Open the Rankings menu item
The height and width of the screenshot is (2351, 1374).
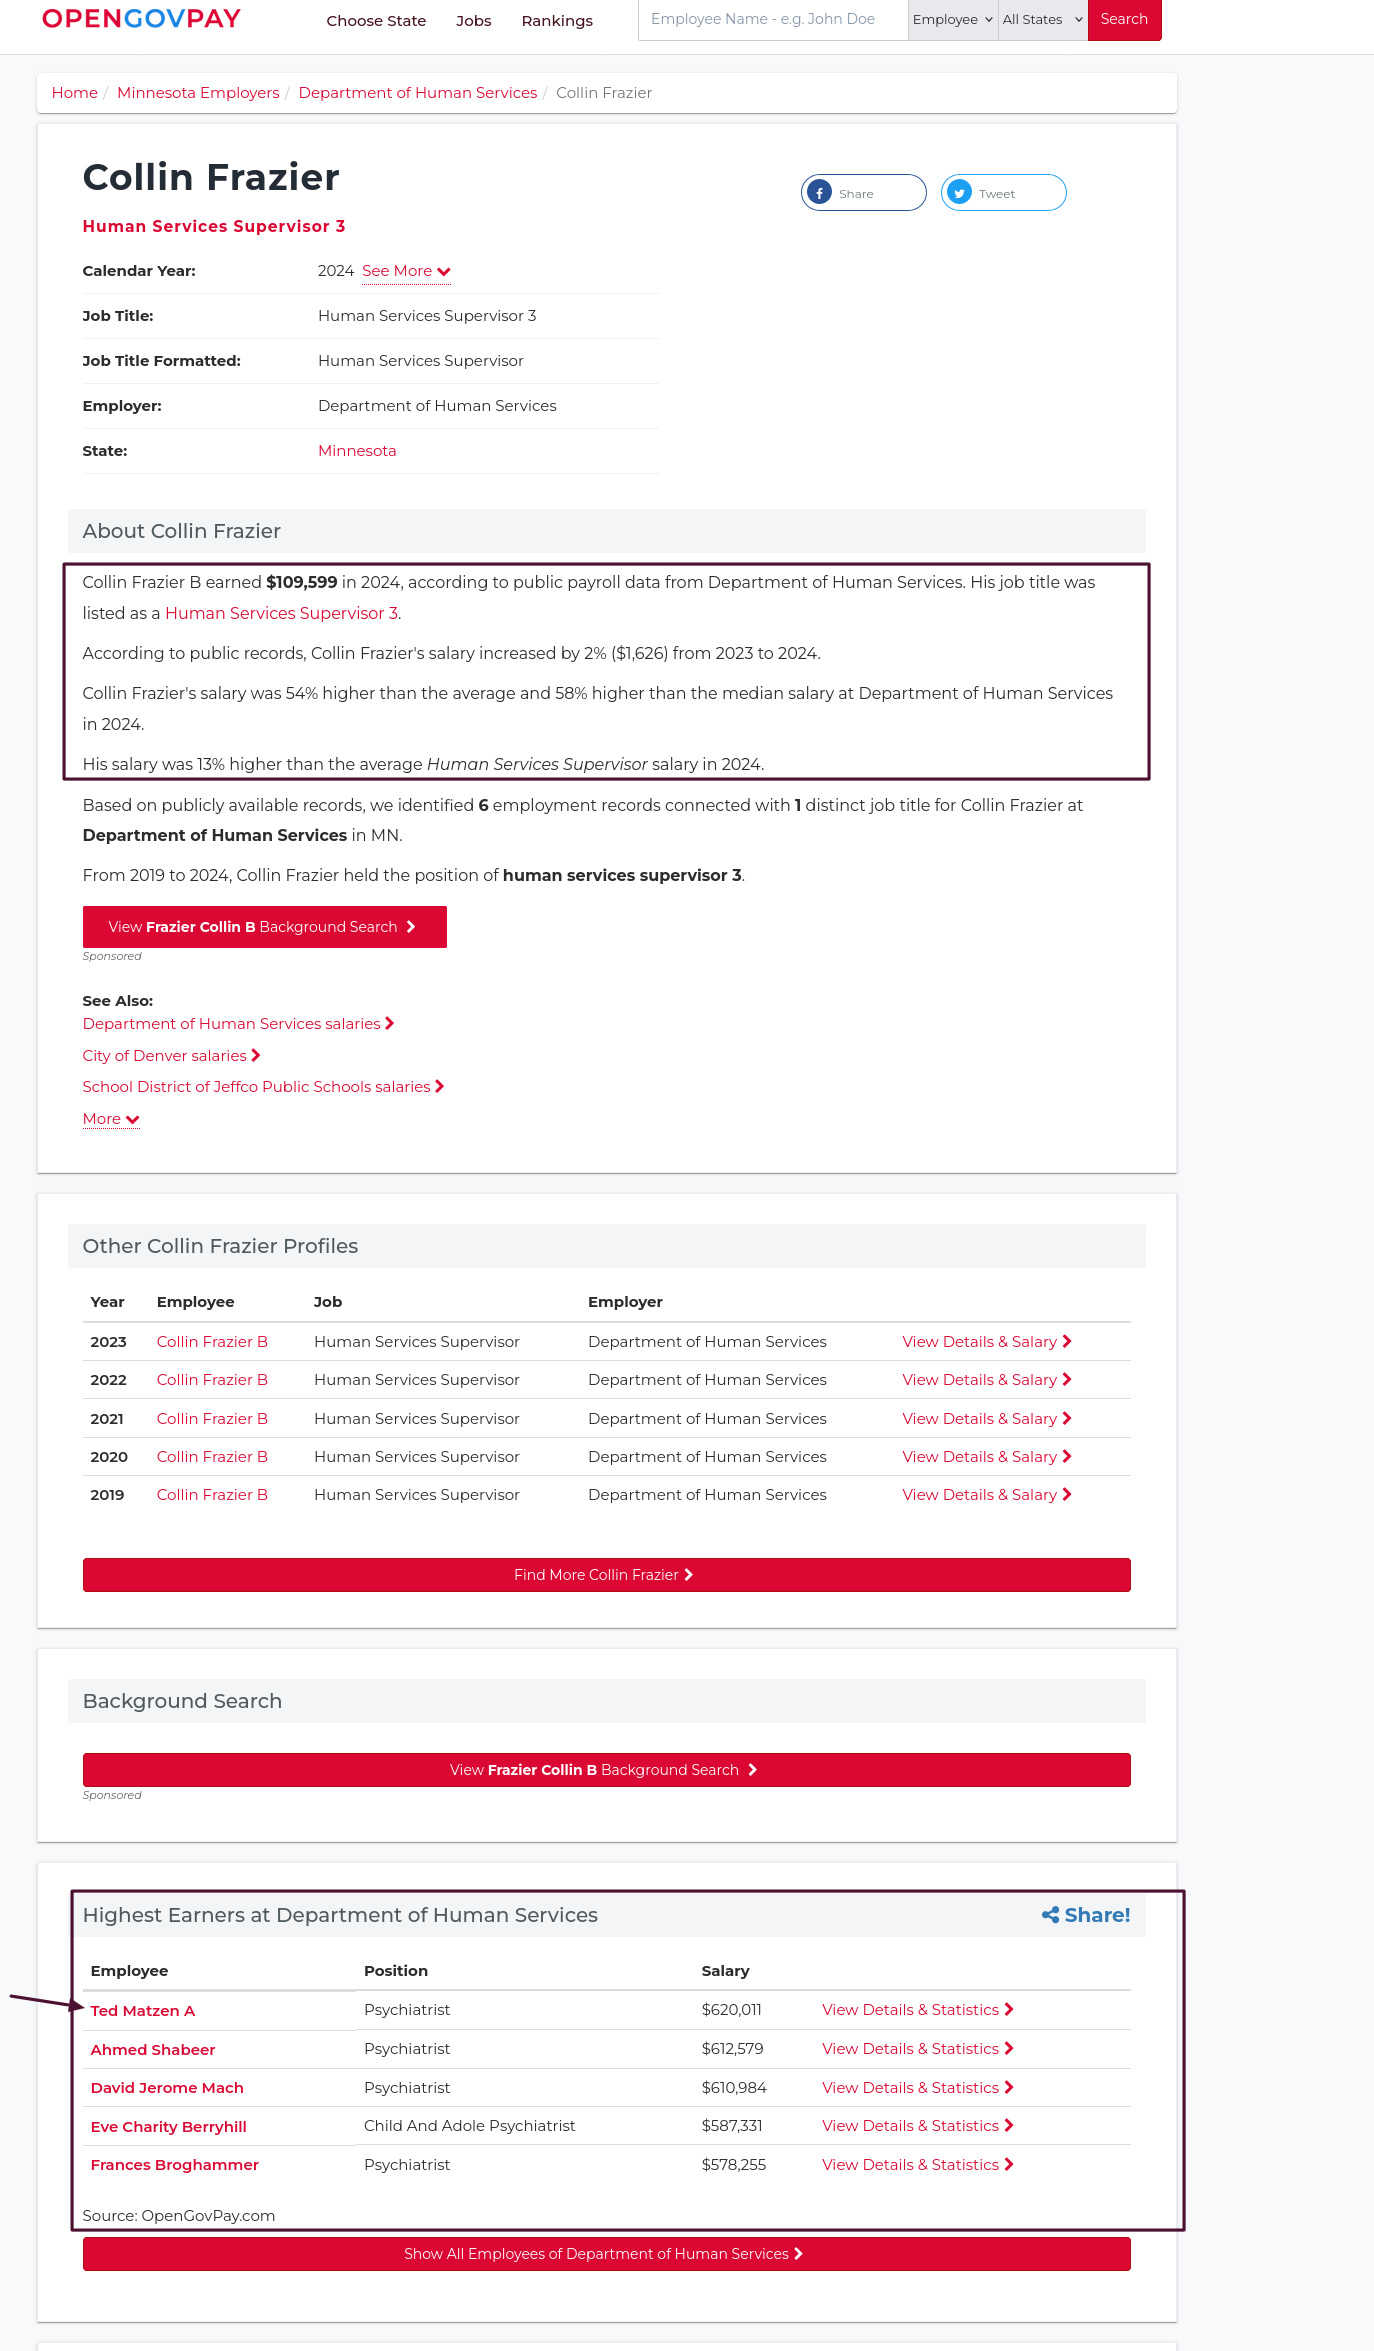click(557, 21)
